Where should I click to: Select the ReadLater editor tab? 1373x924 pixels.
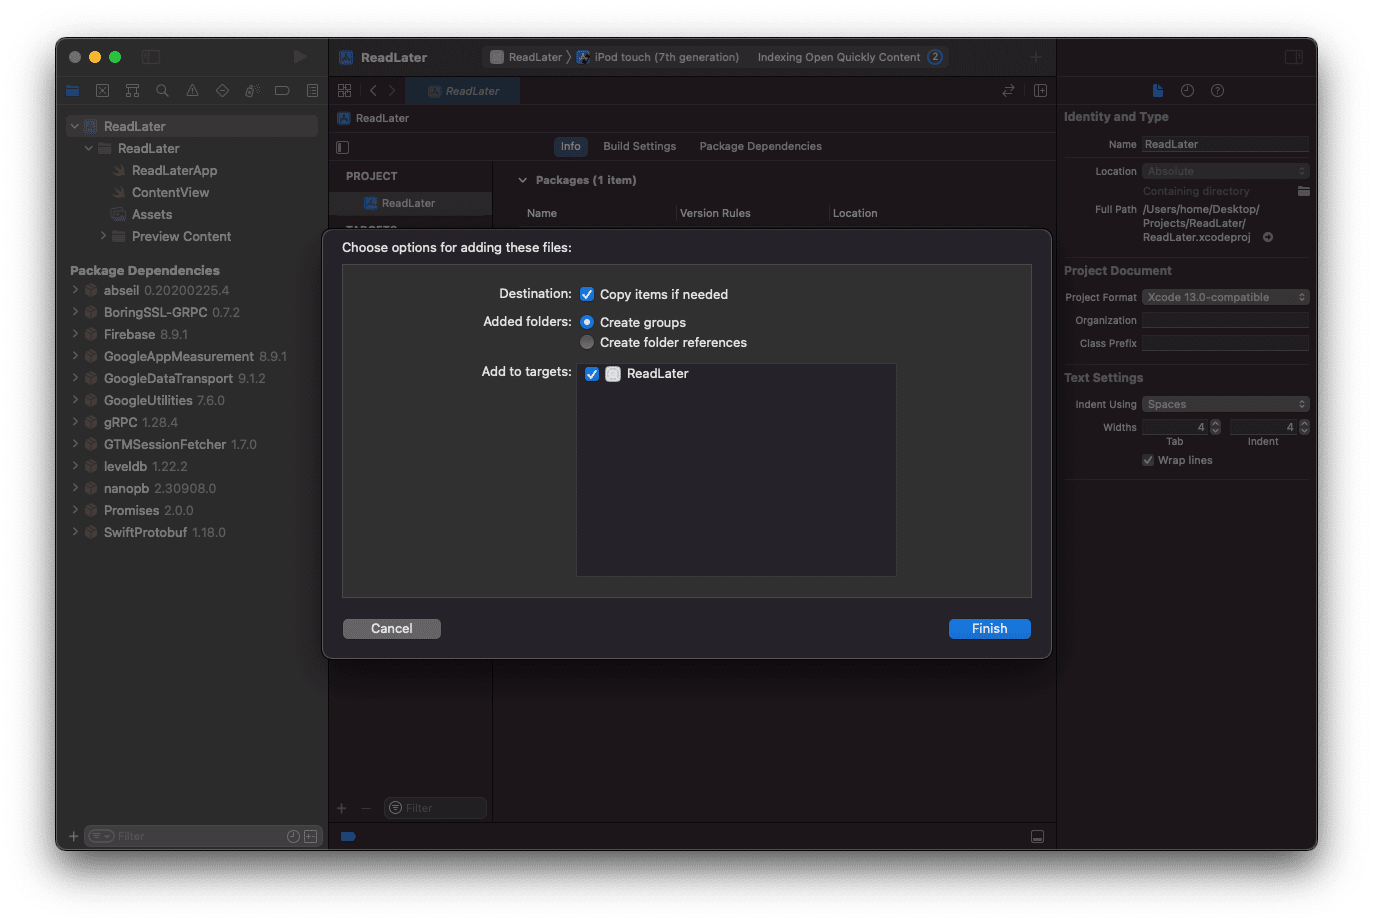(x=463, y=91)
